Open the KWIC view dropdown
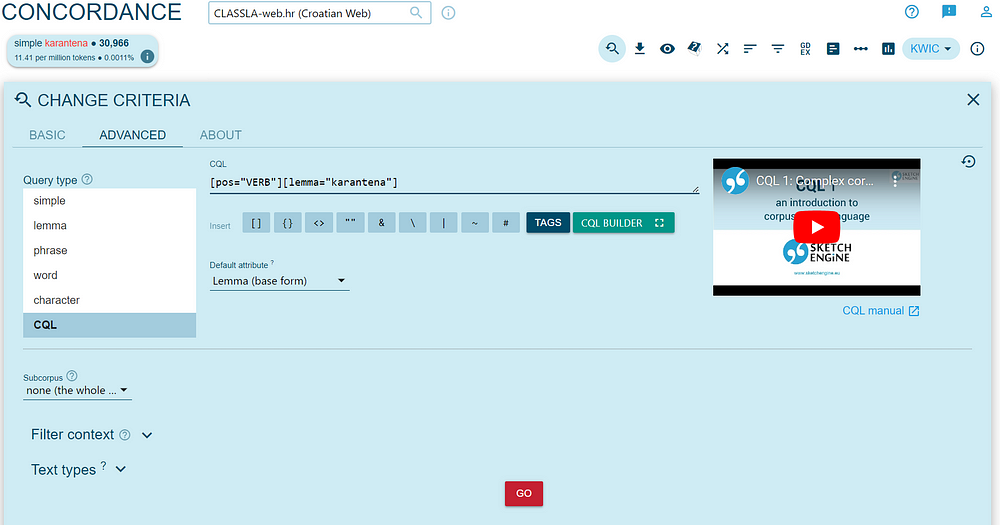This screenshot has height=525, width=1000. [x=930, y=48]
